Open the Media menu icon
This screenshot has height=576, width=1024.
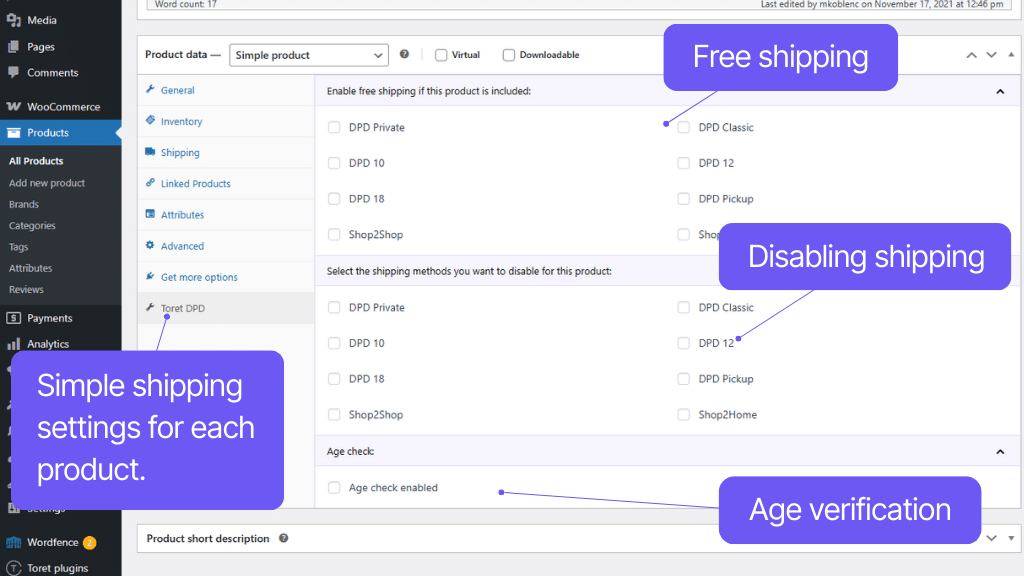coord(13,20)
